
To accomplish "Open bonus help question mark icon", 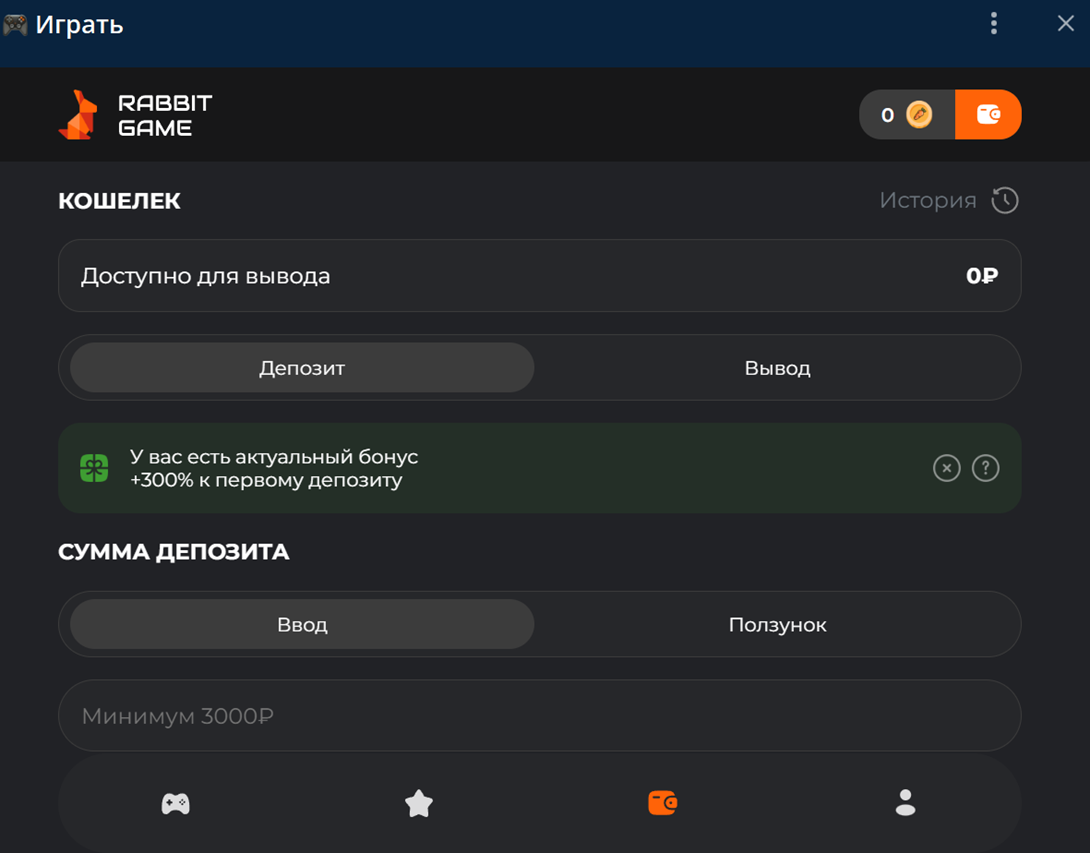I will tap(986, 468).
